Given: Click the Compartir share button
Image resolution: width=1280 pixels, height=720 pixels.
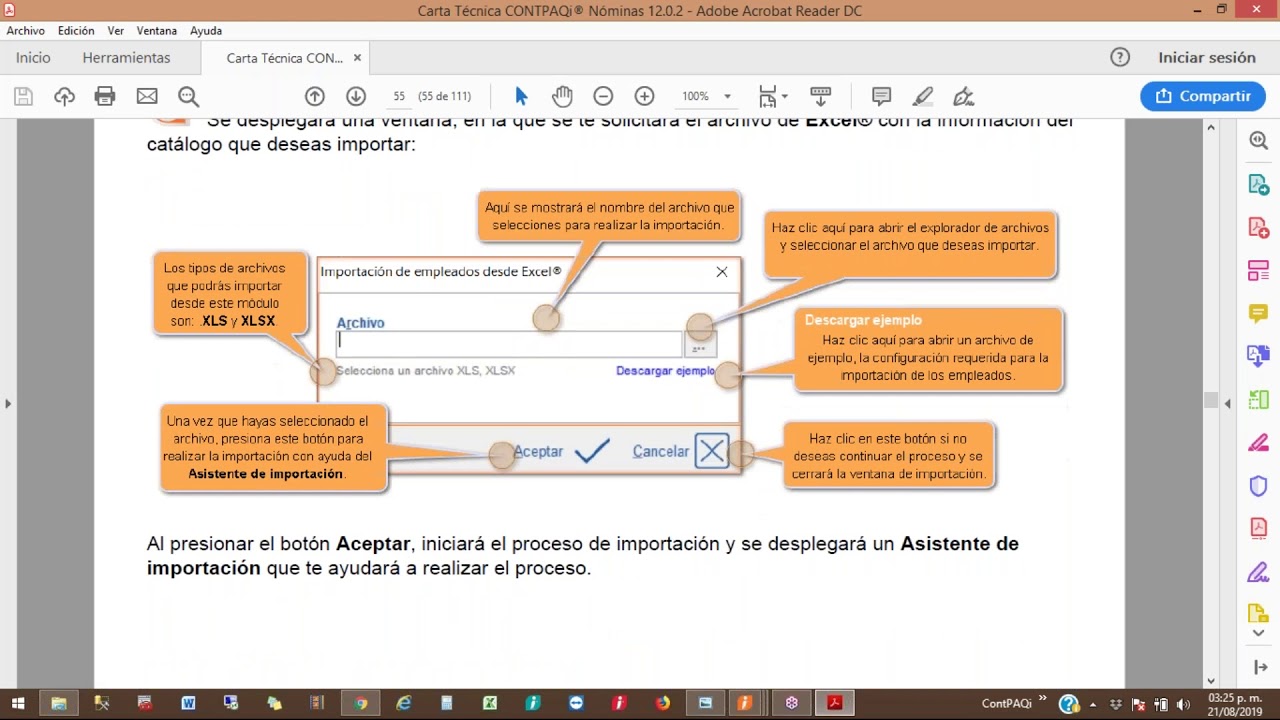Looking at the screenshot, I should point(1203,96).
